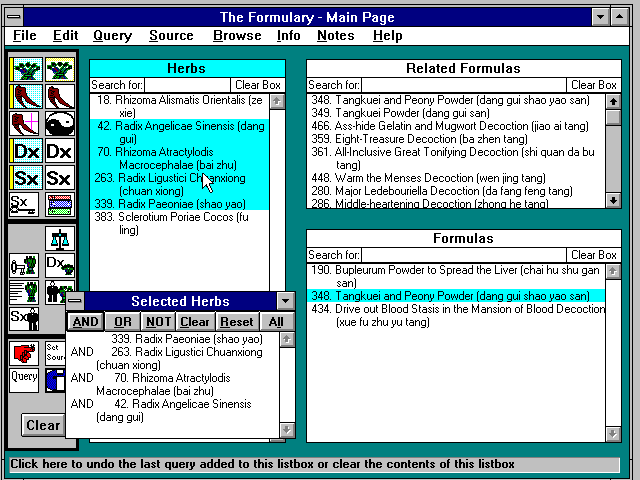Image resolution: width=640 pixels, height=480 pixels.
Task: Click the yin-yang symbol icon
Action: click(59, 123)
